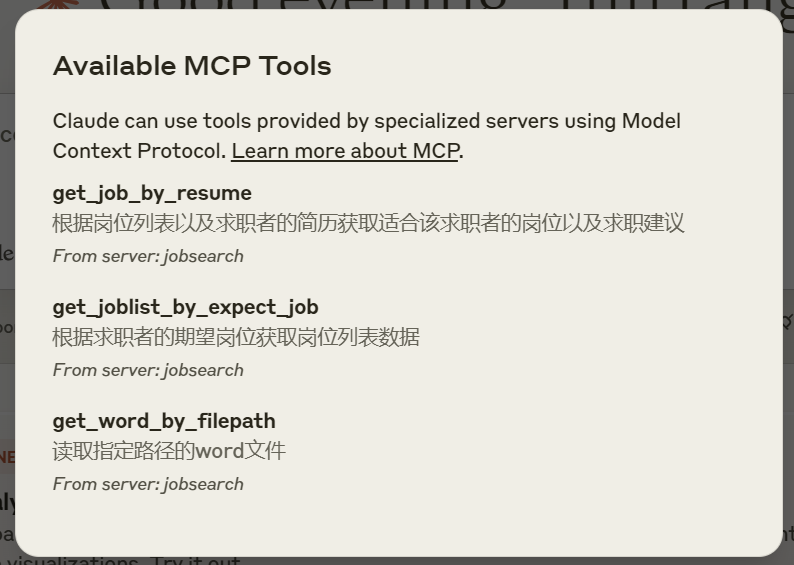Viewport: 794px width, 565px height.
Task: Click the get_job_by_resume Chinese description text
Action: click(x=368, y=223)
